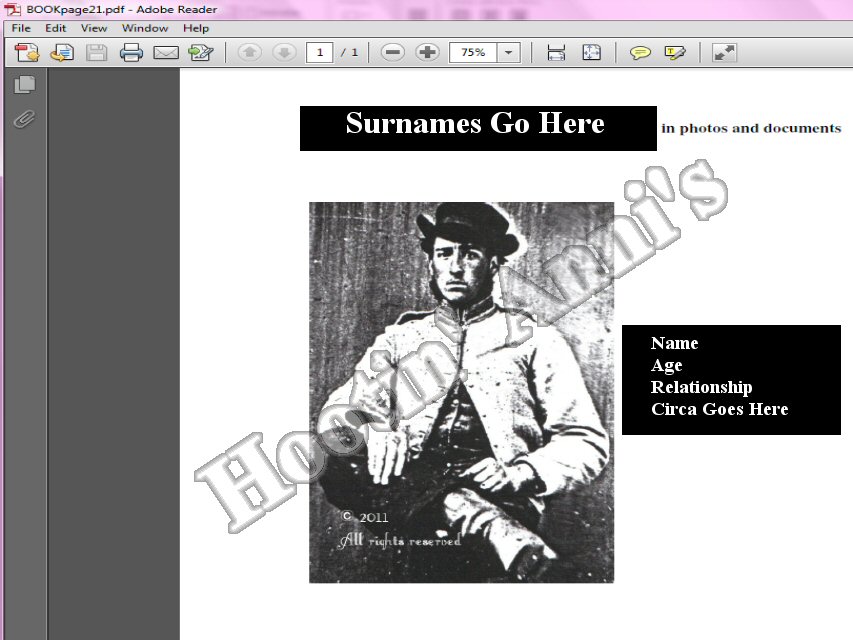Switch to read mode fullscreen icon
This screenshot has height=640, width=853.
pos(724,53)
